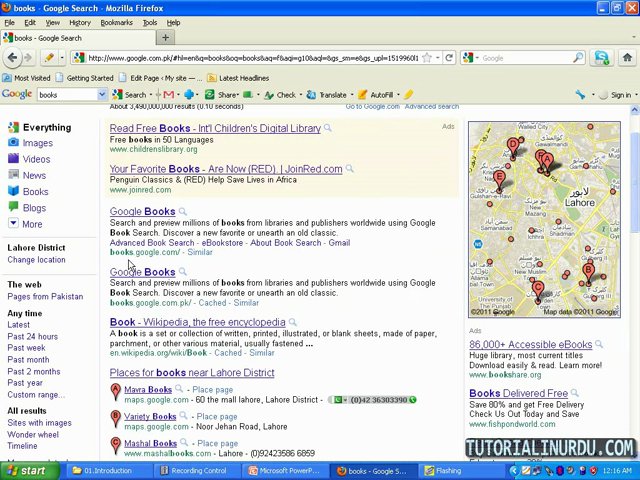Open the Bookmarks menu
The image size is (640, 480).
click(116, 22)
